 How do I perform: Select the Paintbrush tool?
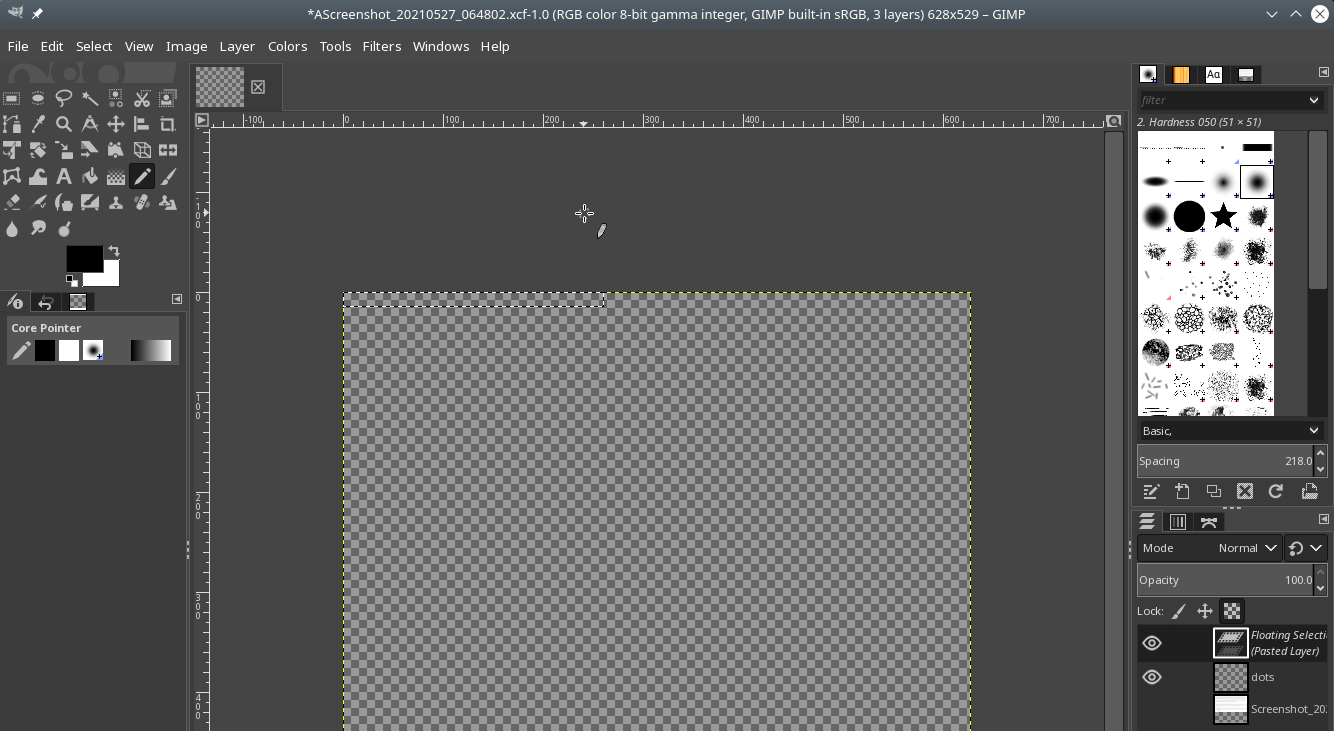(168, 176)
